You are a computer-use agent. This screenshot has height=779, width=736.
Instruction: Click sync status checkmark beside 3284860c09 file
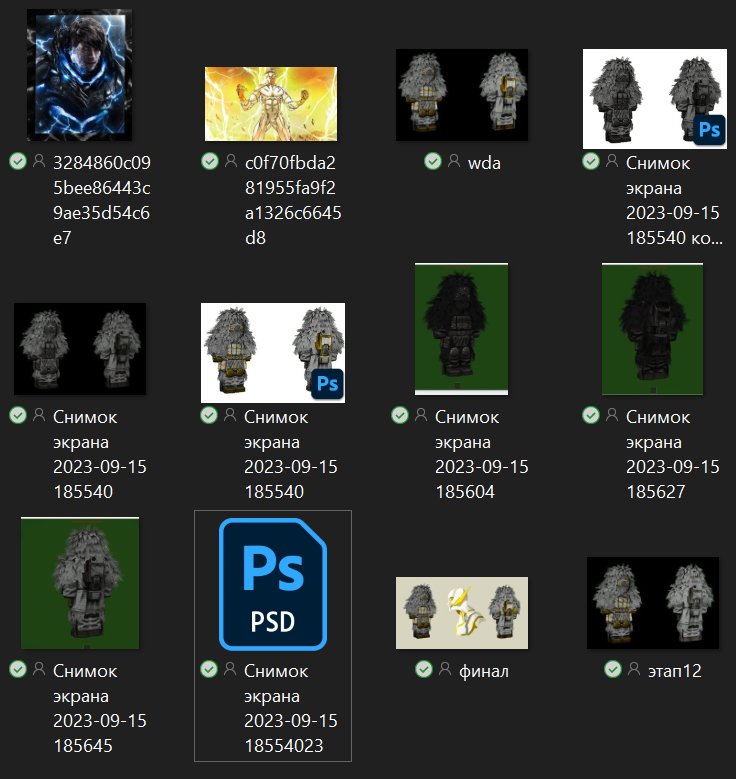point(18,161)
